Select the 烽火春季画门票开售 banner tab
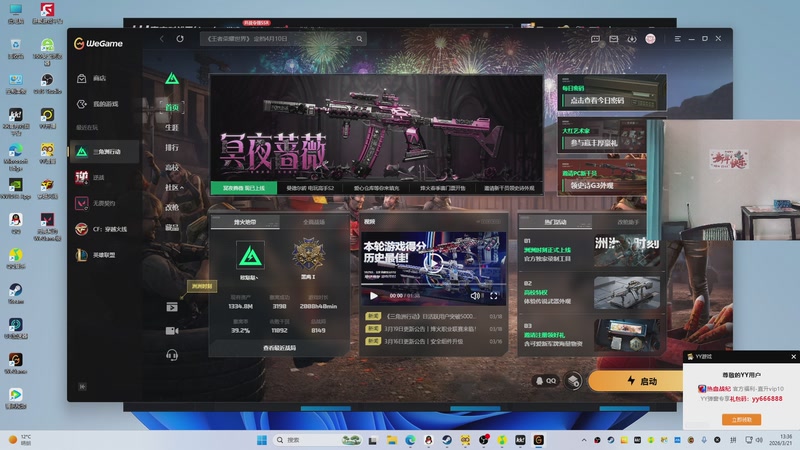 tap(442, 188)
